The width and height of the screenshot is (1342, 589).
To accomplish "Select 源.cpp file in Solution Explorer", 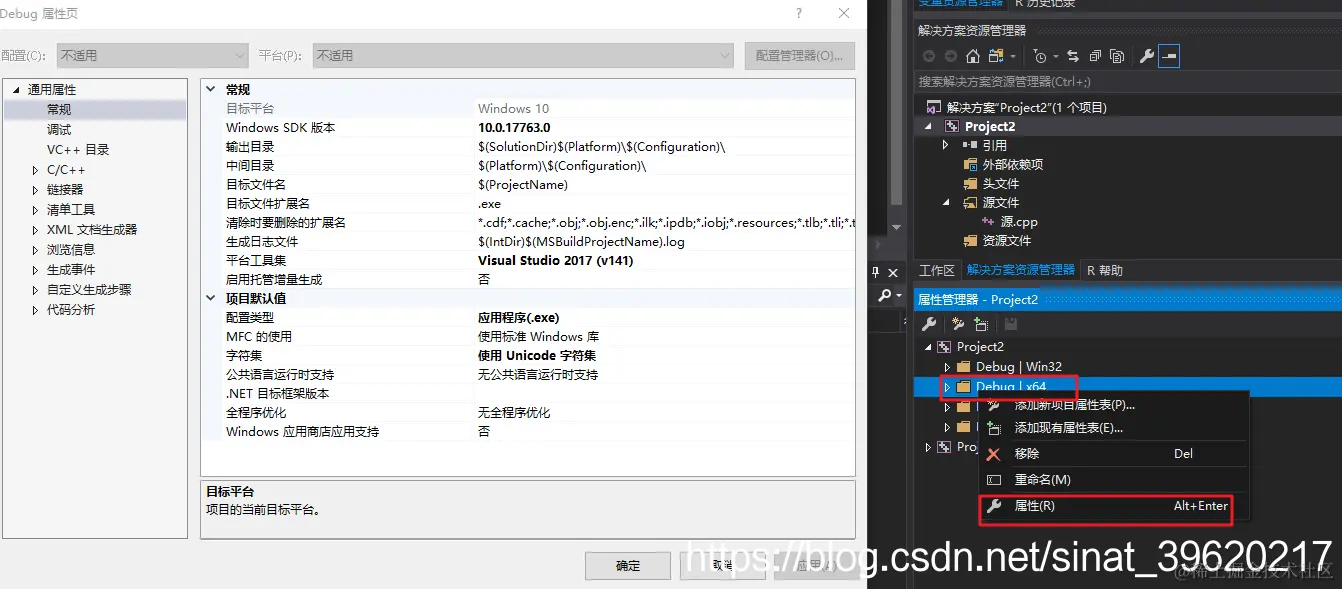I will click(1019, 222).
